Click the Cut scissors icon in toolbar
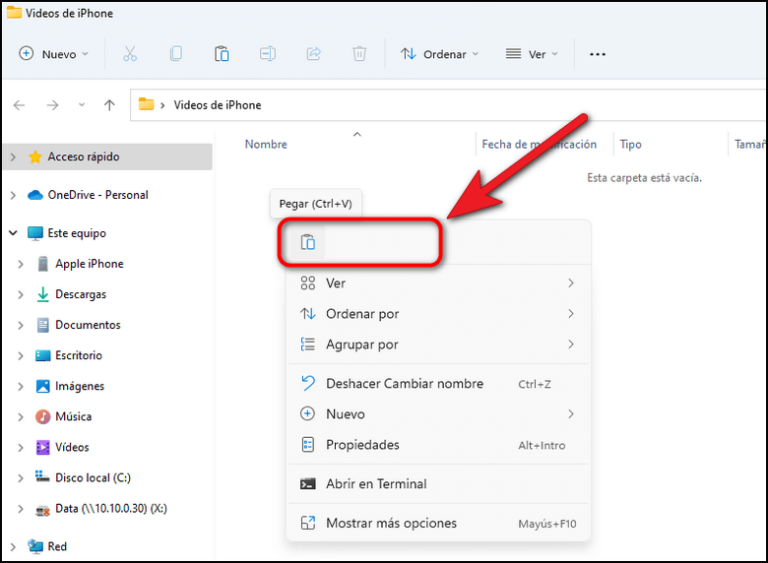 coord(130,54)
